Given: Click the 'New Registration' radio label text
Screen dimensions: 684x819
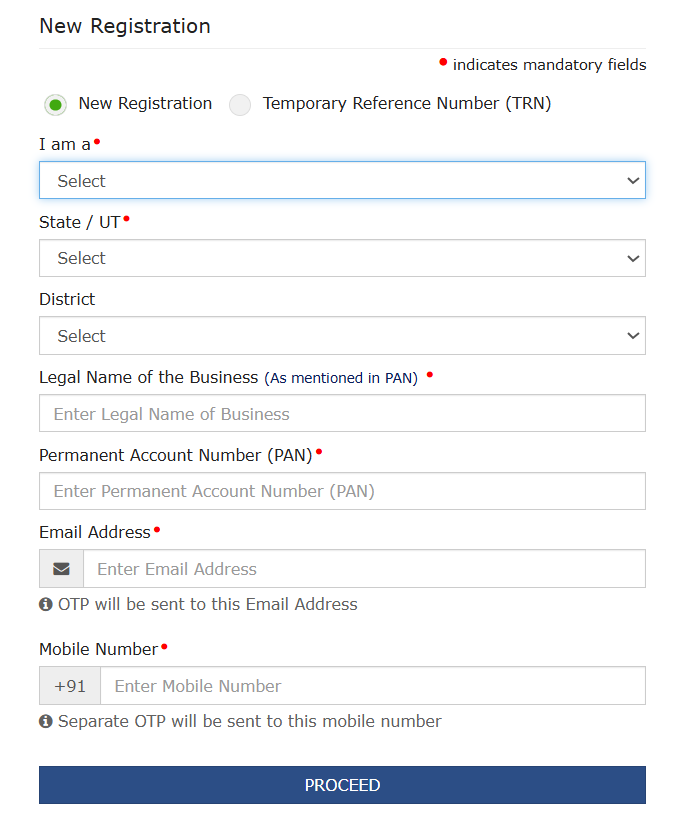Looking at the screenshot, I should click(145, 103).
